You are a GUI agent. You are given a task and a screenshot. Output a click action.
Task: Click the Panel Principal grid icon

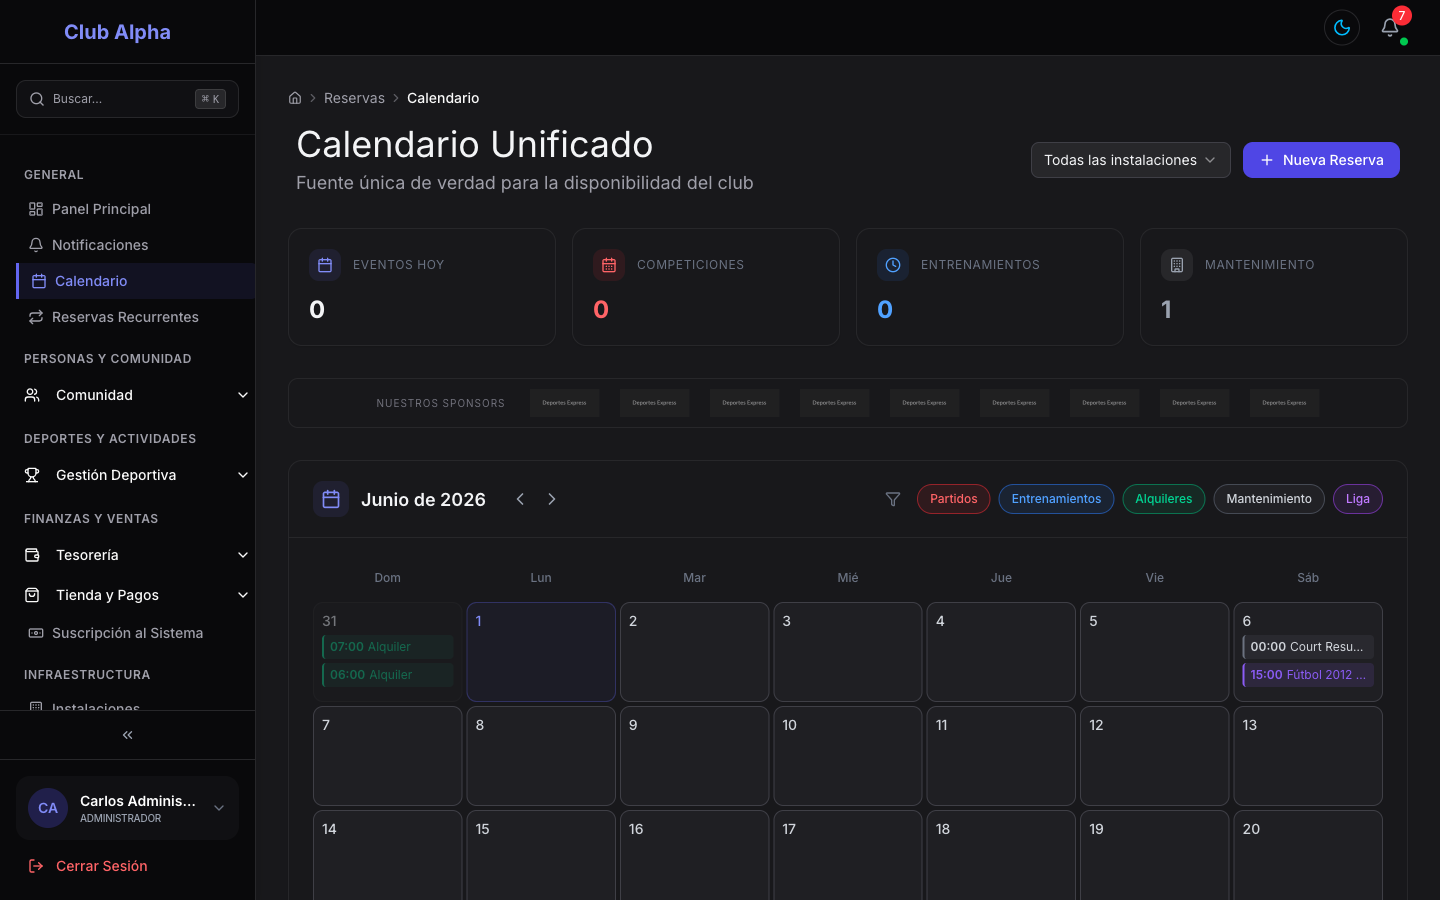[36, 209]
